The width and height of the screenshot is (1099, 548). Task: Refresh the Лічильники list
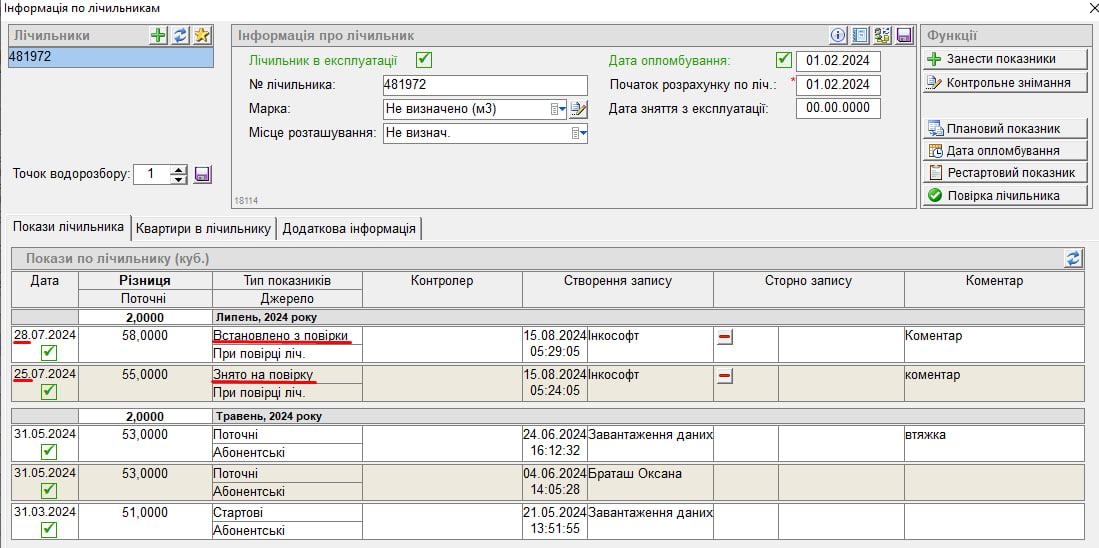pyautogui.click(x=180, y=35)
